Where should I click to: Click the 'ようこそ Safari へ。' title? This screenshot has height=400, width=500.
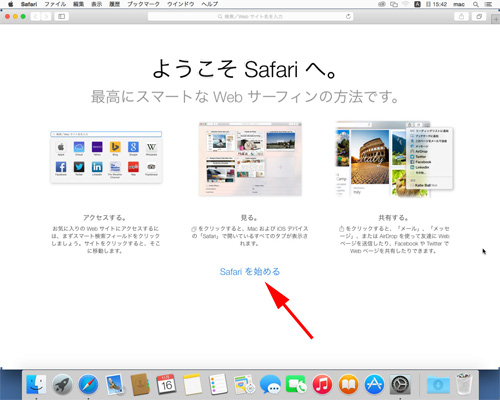(245, 69)
